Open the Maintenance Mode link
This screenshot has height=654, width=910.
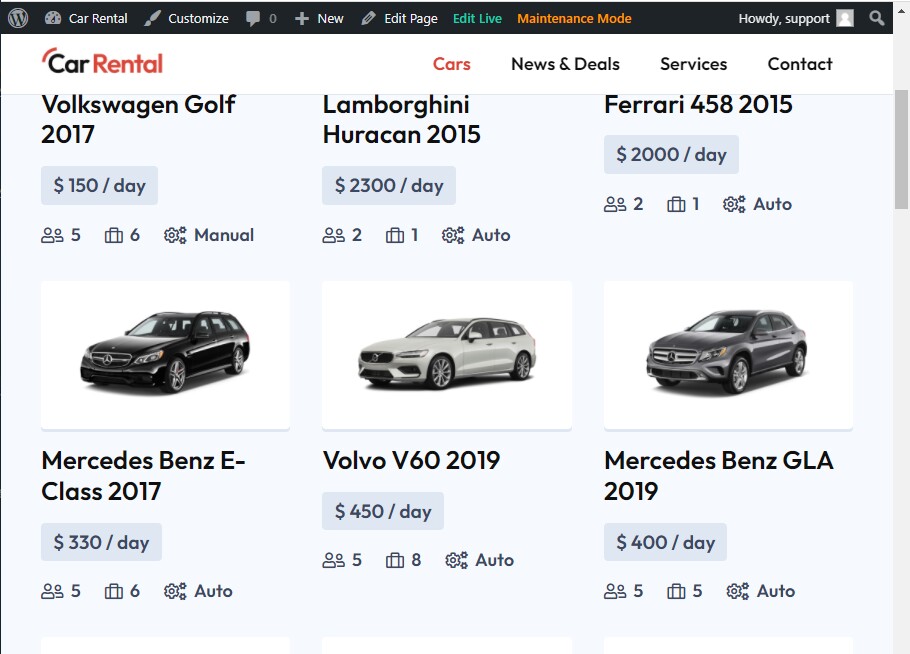(x=574, y=18)
